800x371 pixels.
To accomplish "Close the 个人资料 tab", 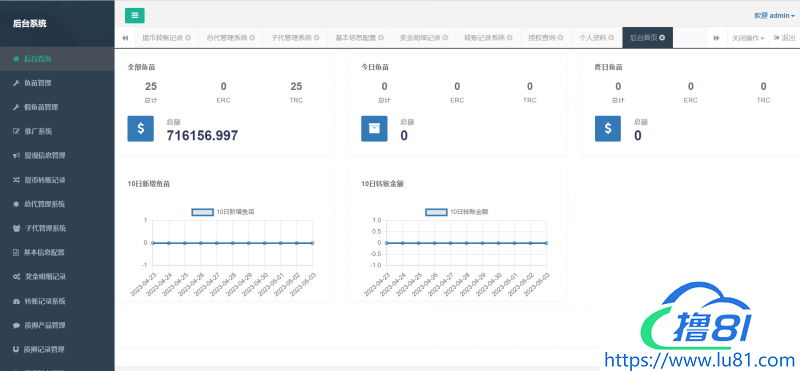I will pyautogui.click(x=611, y=38).
